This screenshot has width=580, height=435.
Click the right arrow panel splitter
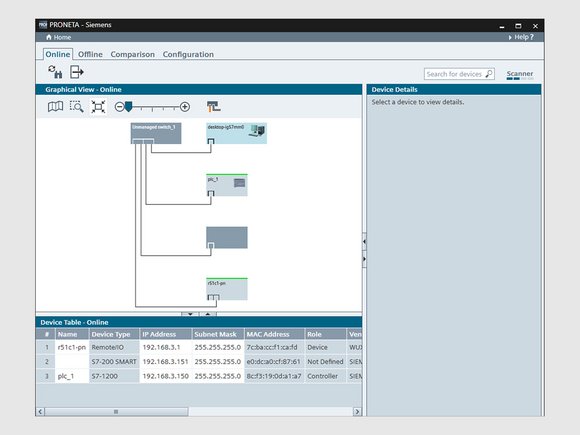tap(364, 259)
